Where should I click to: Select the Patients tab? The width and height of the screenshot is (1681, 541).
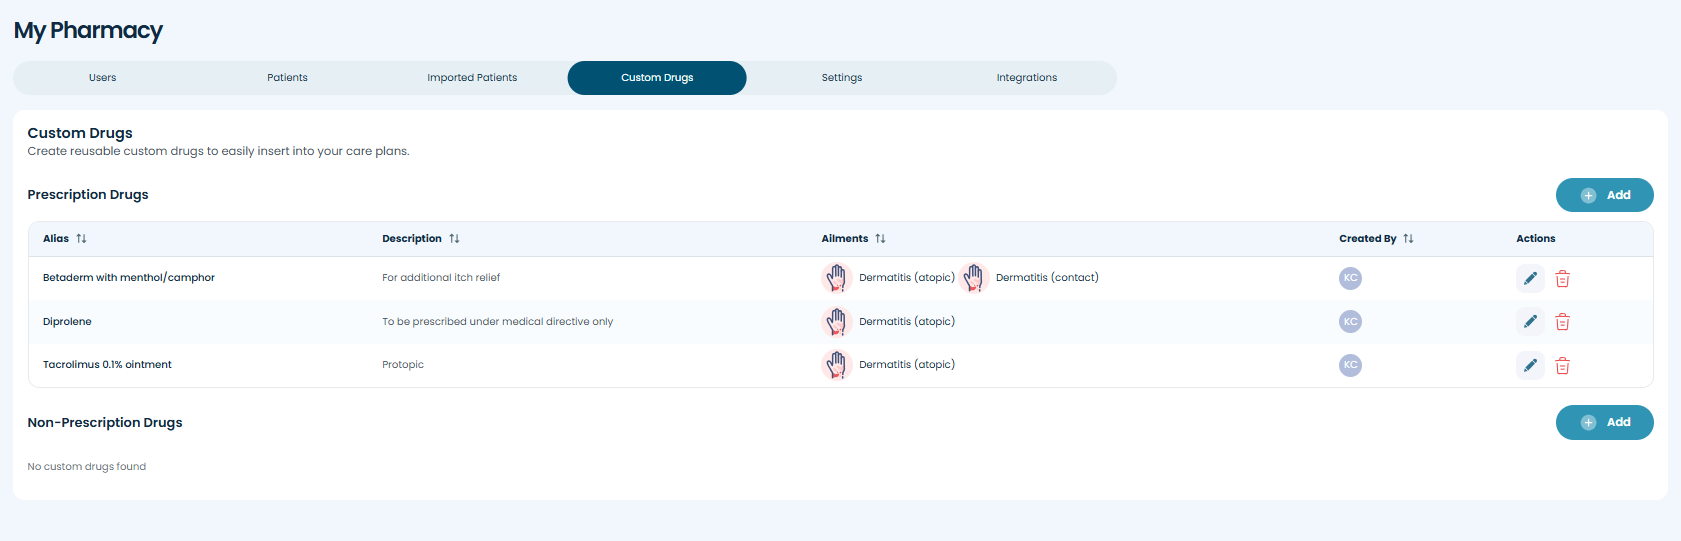tap(287, 78)
